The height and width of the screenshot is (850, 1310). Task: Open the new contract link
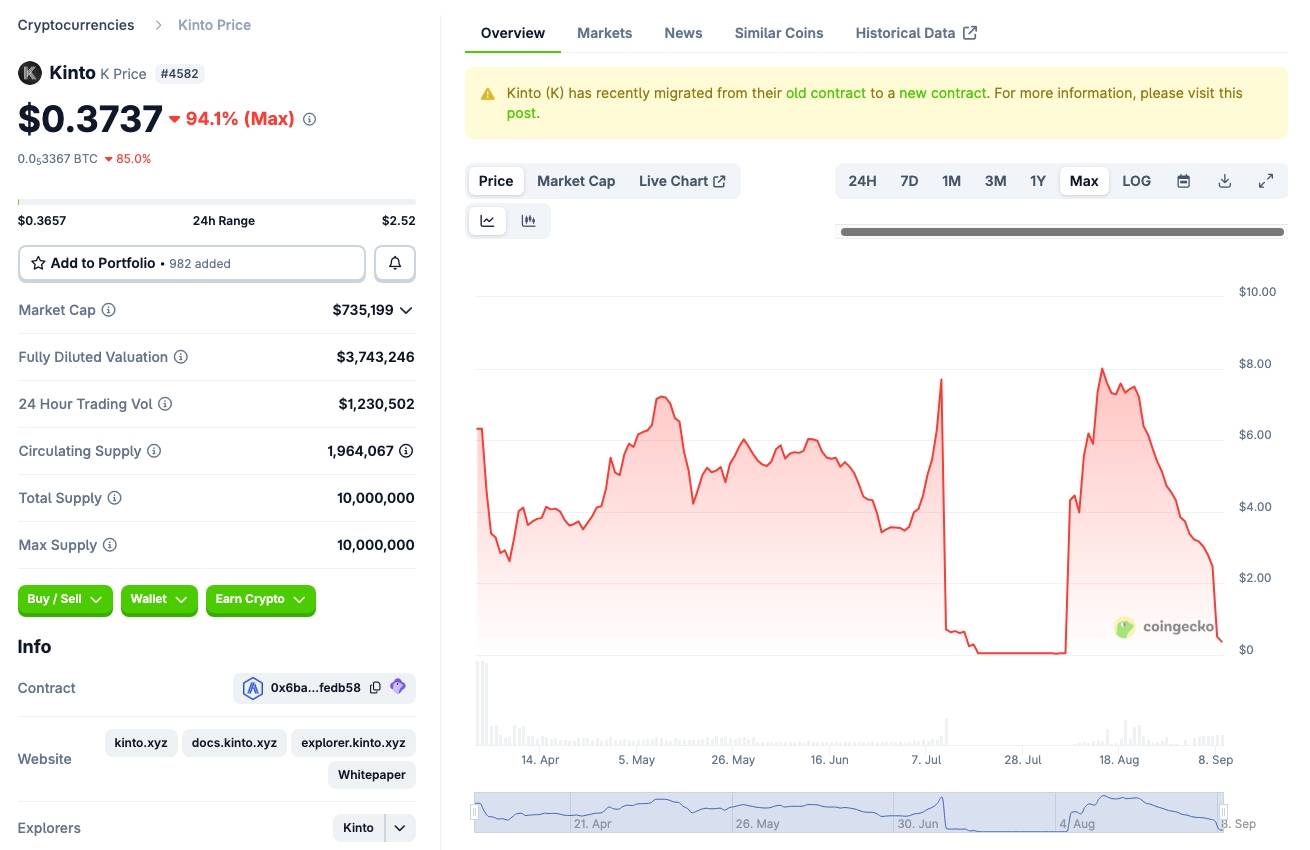(x=942, y=93)
